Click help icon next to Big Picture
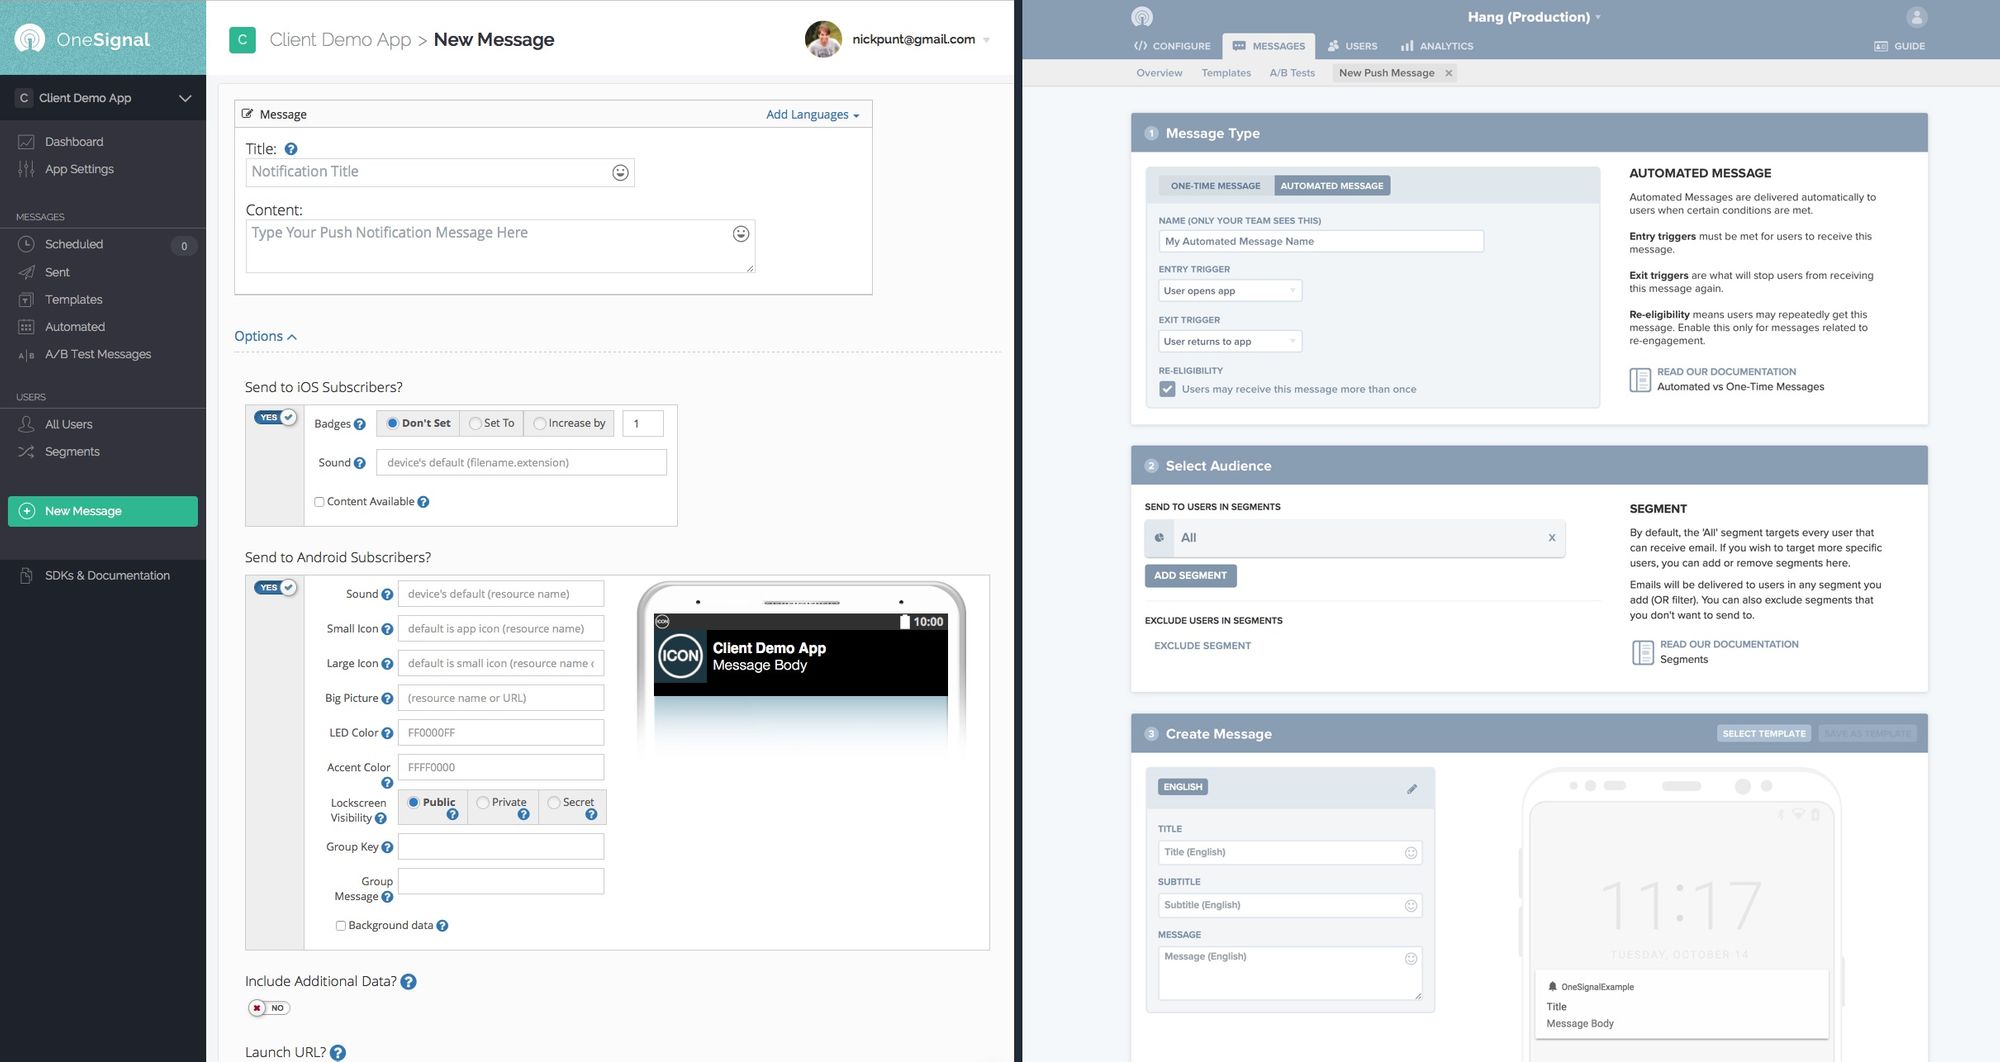This screenshot has width=2000, height=1062. pos(387,698)
